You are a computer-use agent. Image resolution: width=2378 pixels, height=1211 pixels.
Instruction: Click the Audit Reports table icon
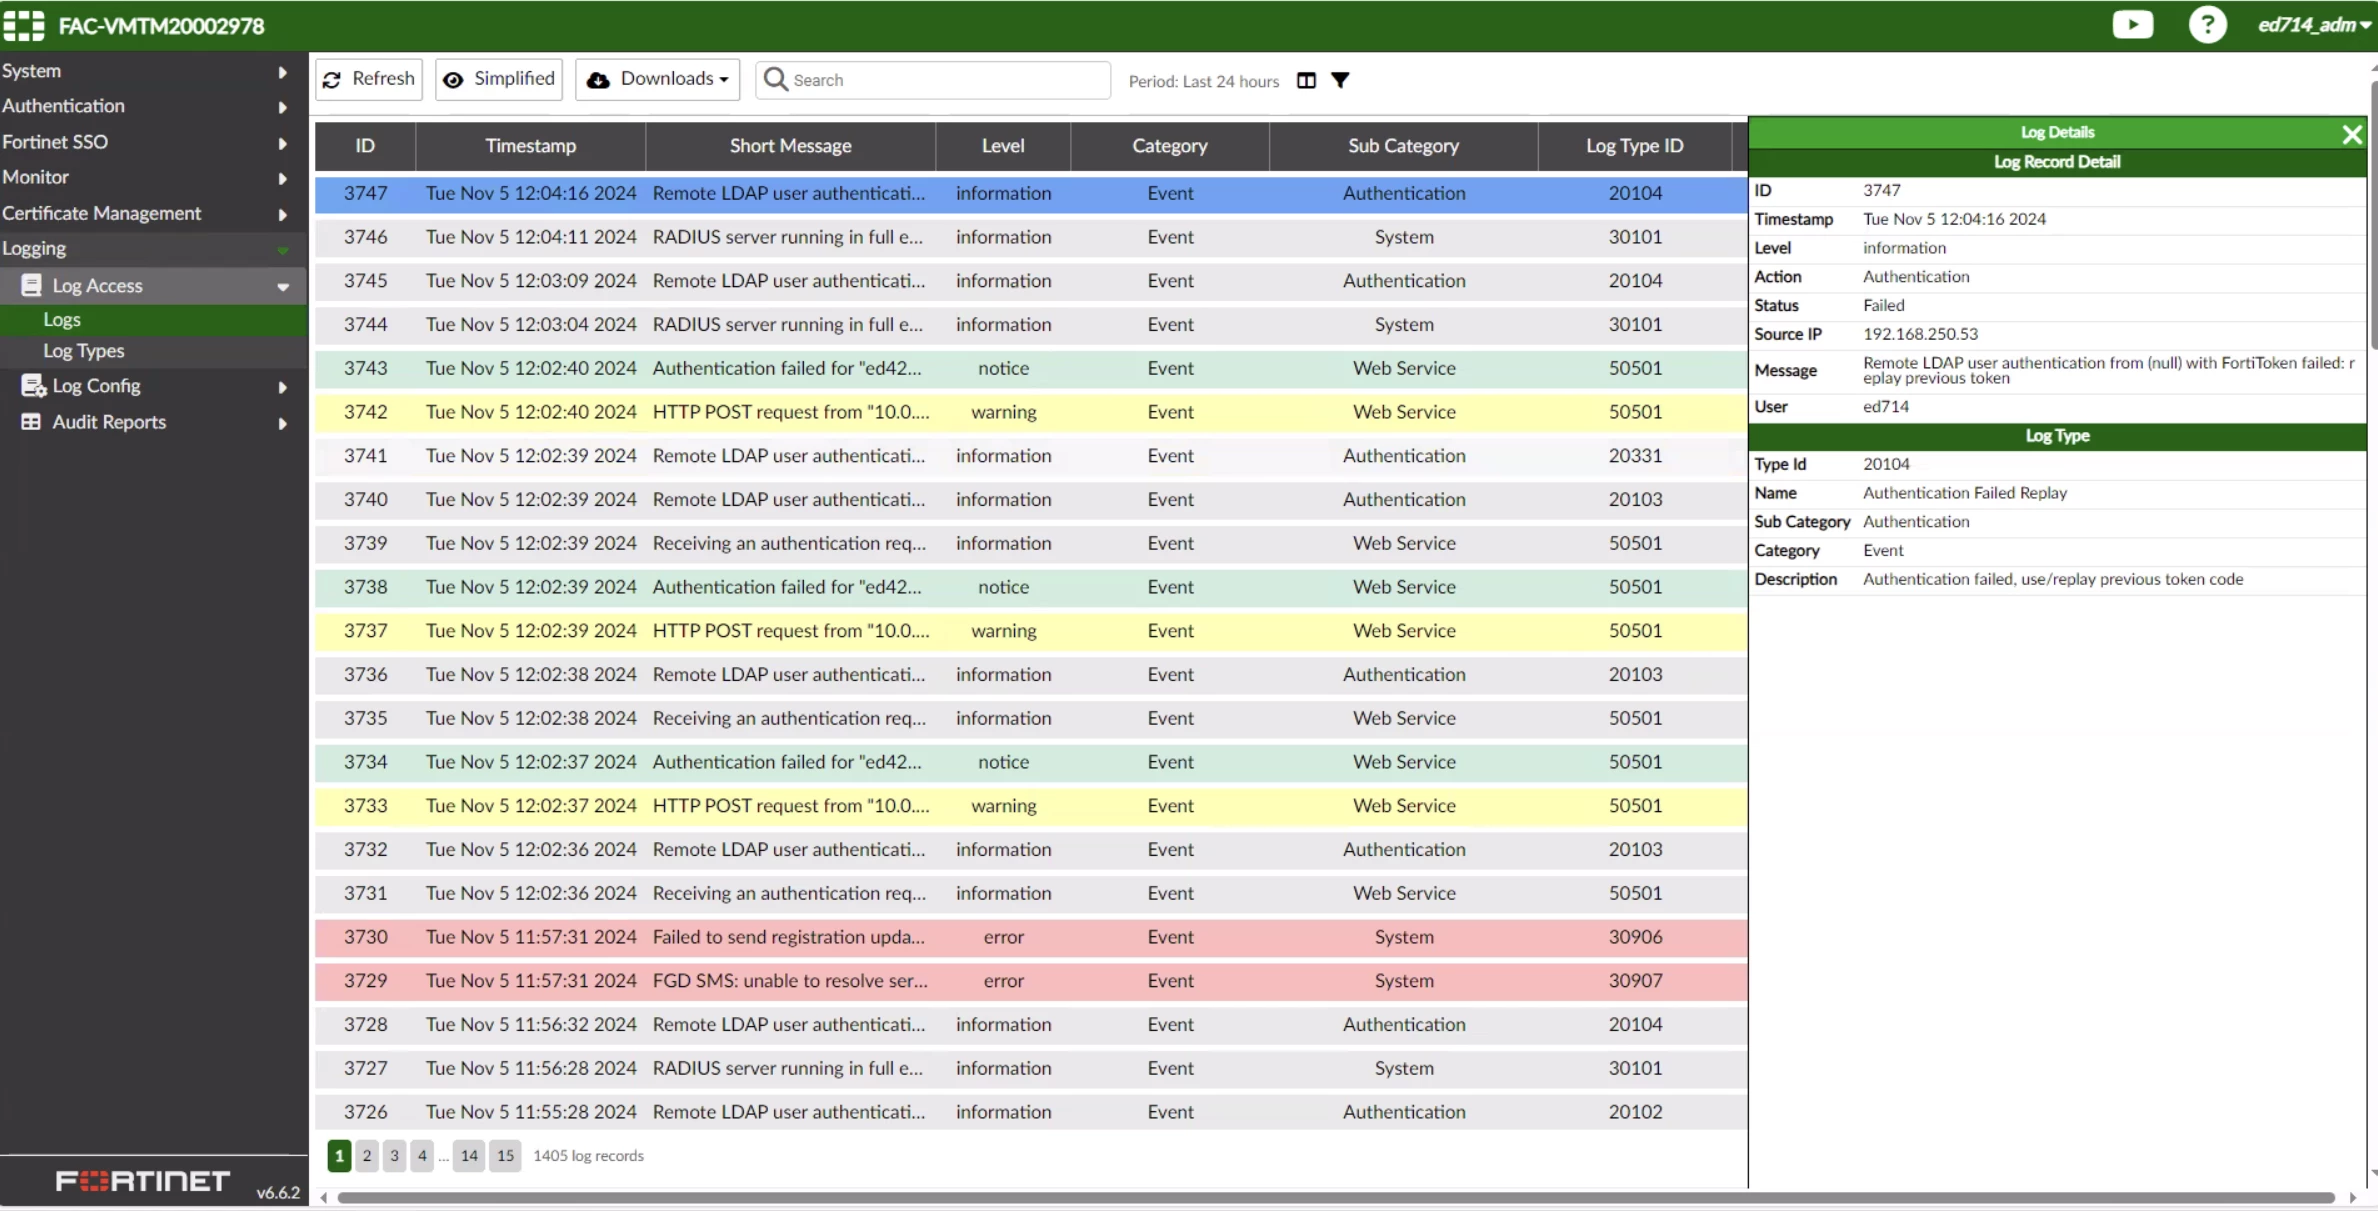(x=31, y=422)
